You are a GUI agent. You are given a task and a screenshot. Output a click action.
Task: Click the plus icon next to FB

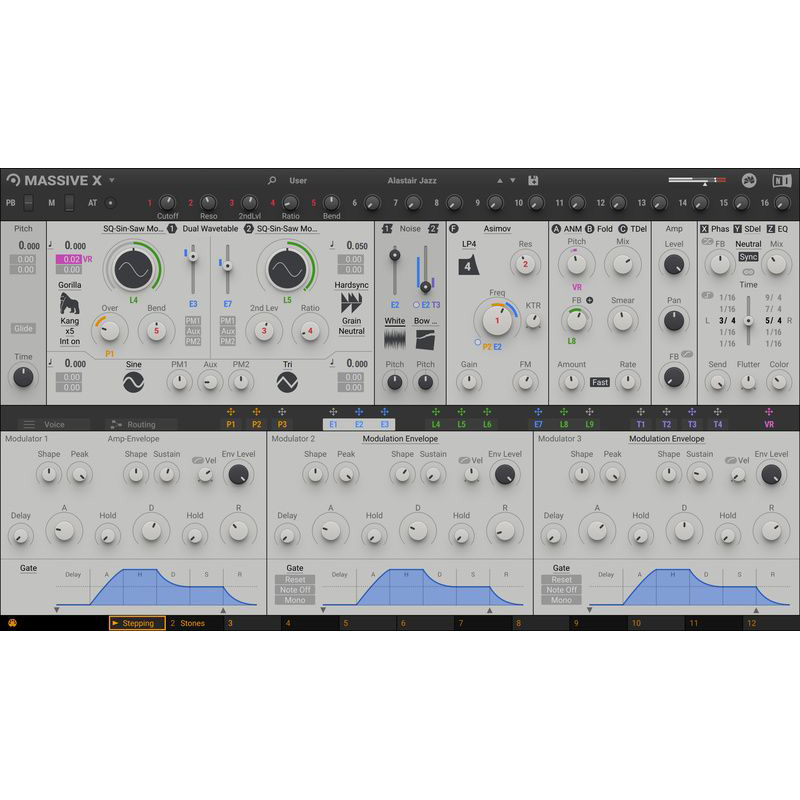[x=590, y=300]
